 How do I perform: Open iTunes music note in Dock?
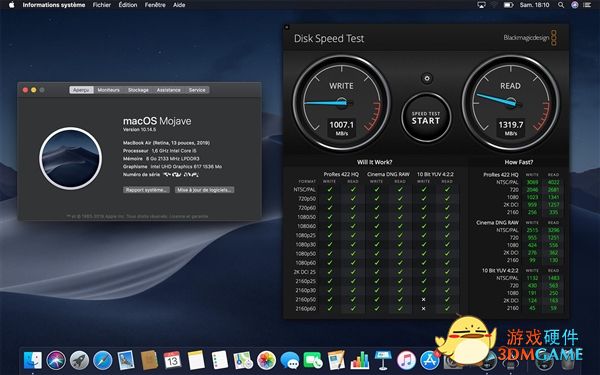406,360
